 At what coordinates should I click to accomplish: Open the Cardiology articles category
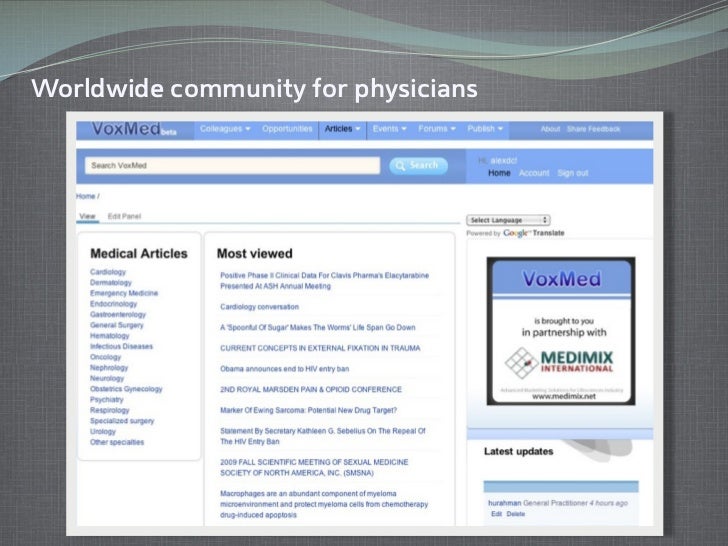tap(108, 272)
